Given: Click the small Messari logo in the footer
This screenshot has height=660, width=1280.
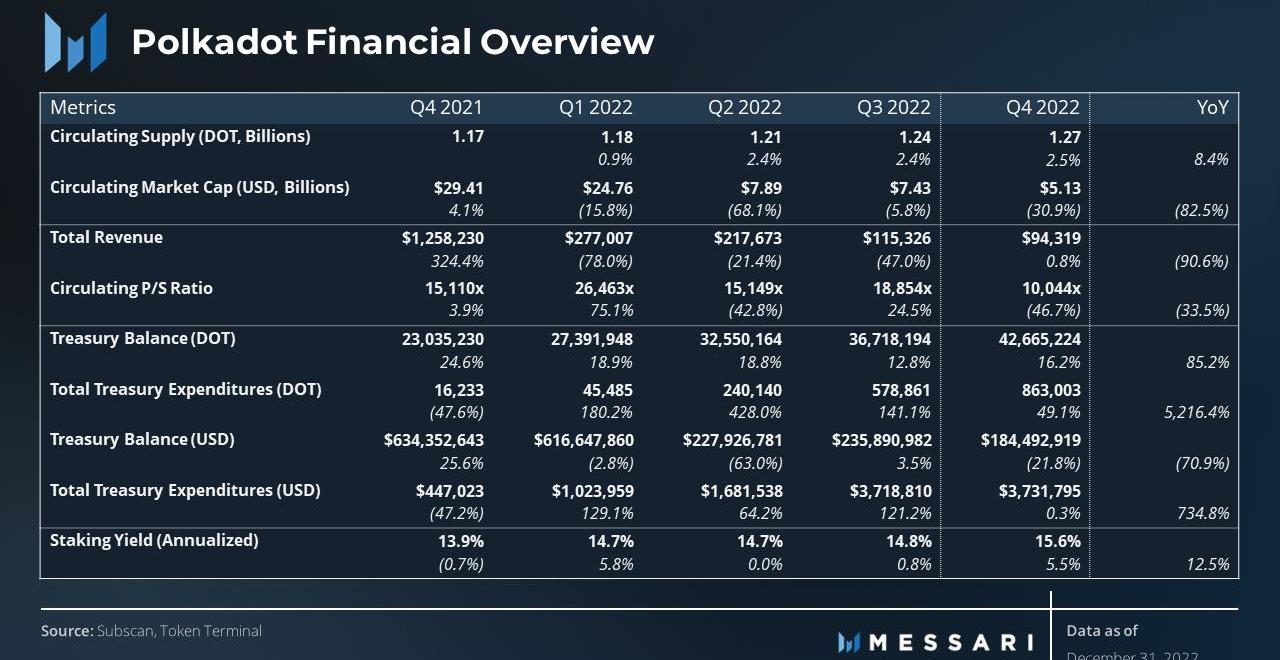Looking at the screenshot, I should [849, 642].
